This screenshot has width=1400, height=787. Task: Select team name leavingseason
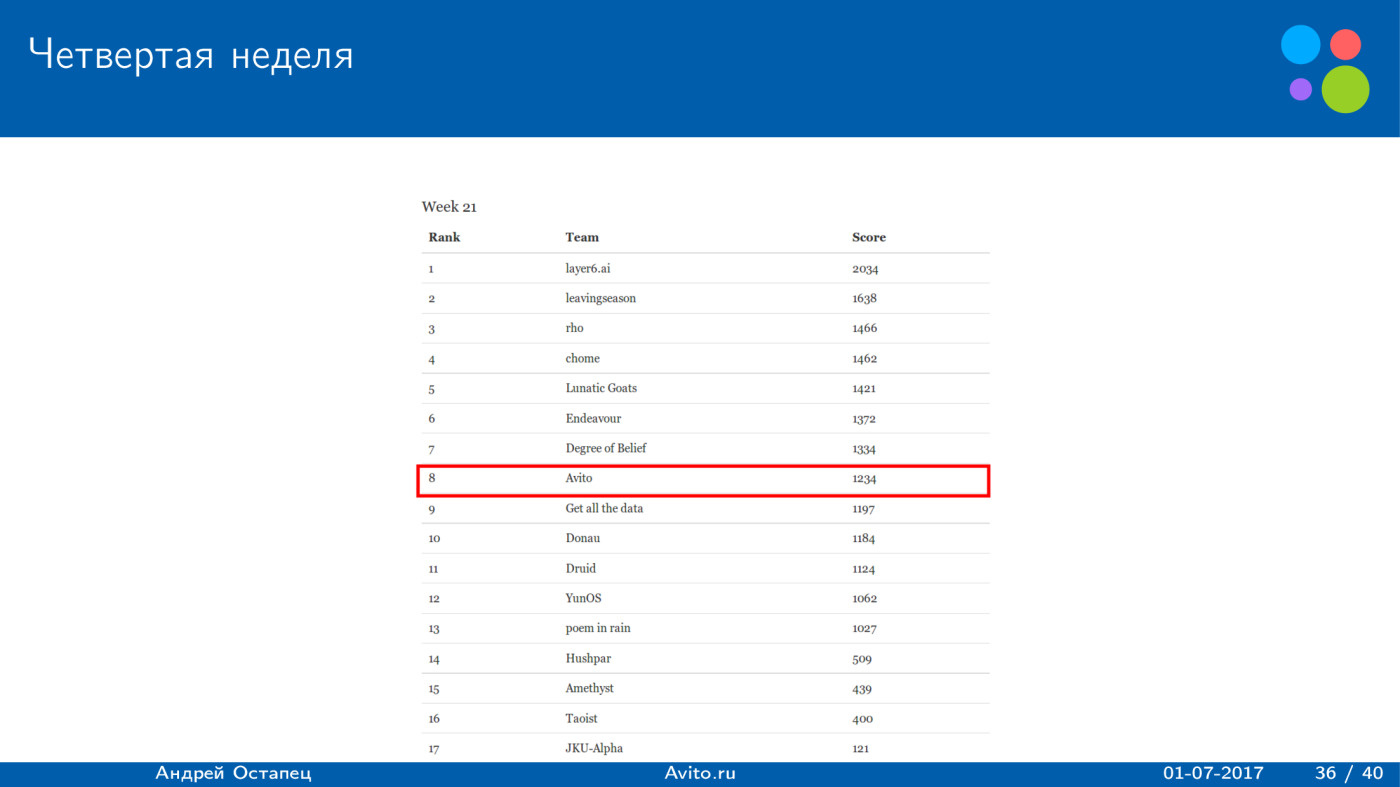pos(600,298)
